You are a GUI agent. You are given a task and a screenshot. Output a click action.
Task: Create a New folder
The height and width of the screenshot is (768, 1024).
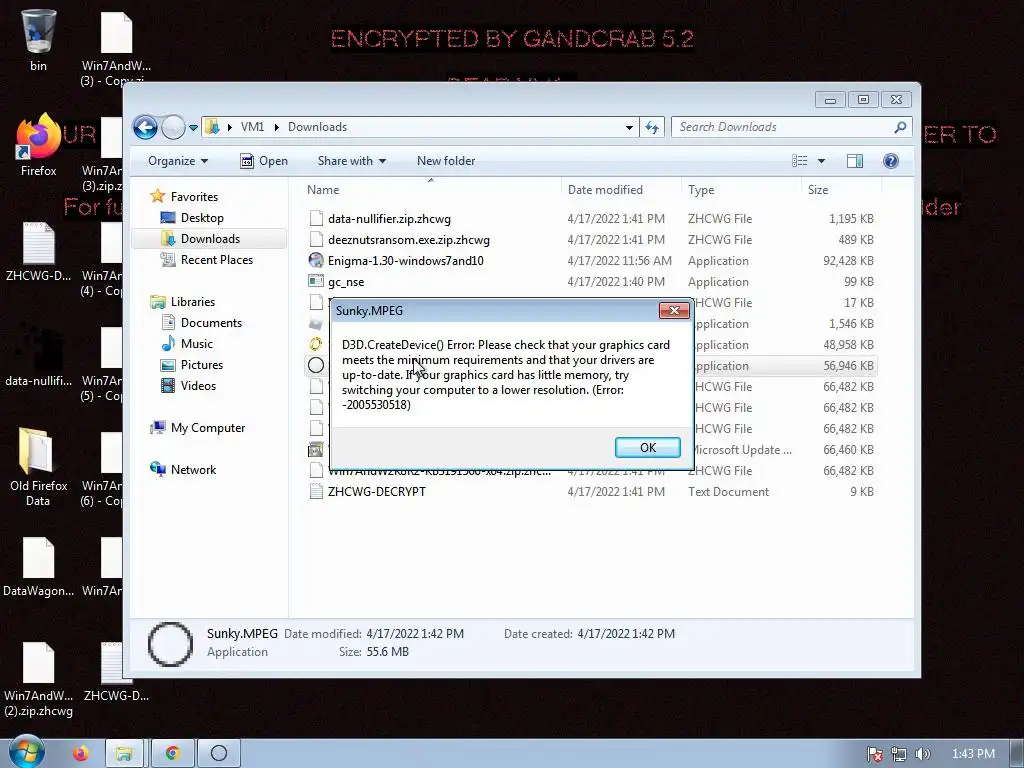pos(446,161)
